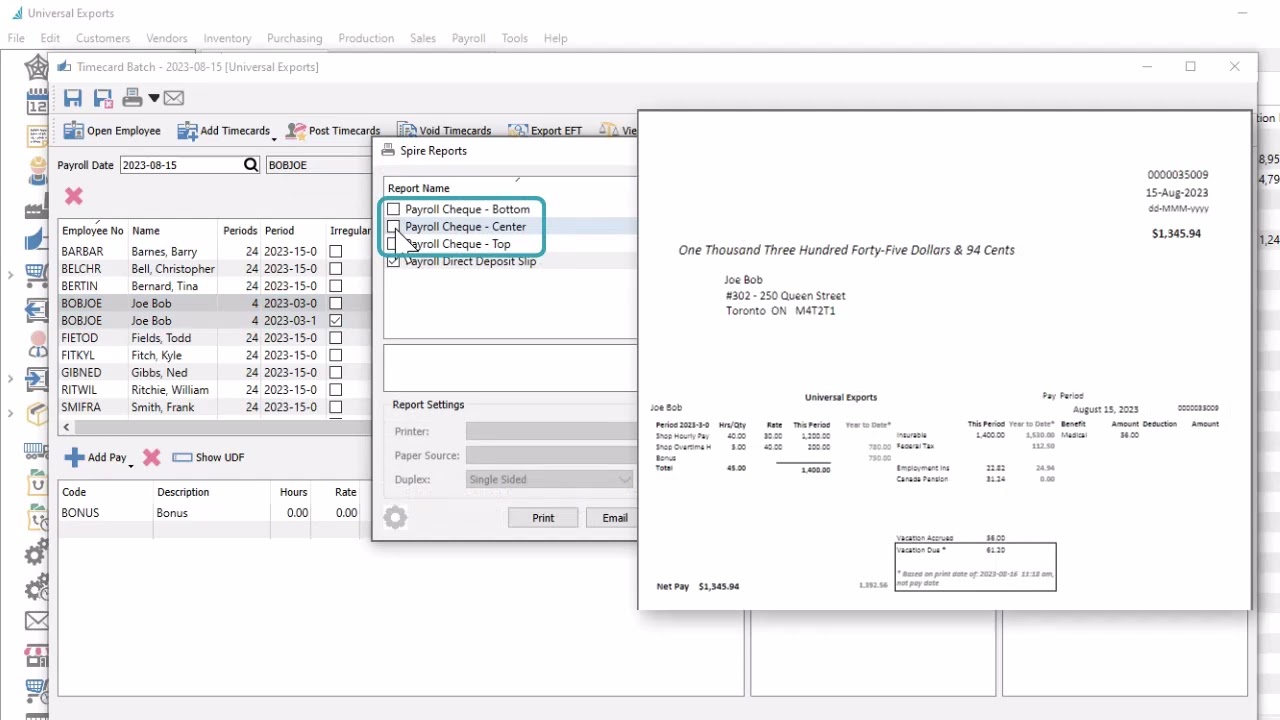The width and height of the screenshot is (1280, 720).
Task: Tick Payroll Cheque - Bottom checkbox
Action: pos(393,210)
